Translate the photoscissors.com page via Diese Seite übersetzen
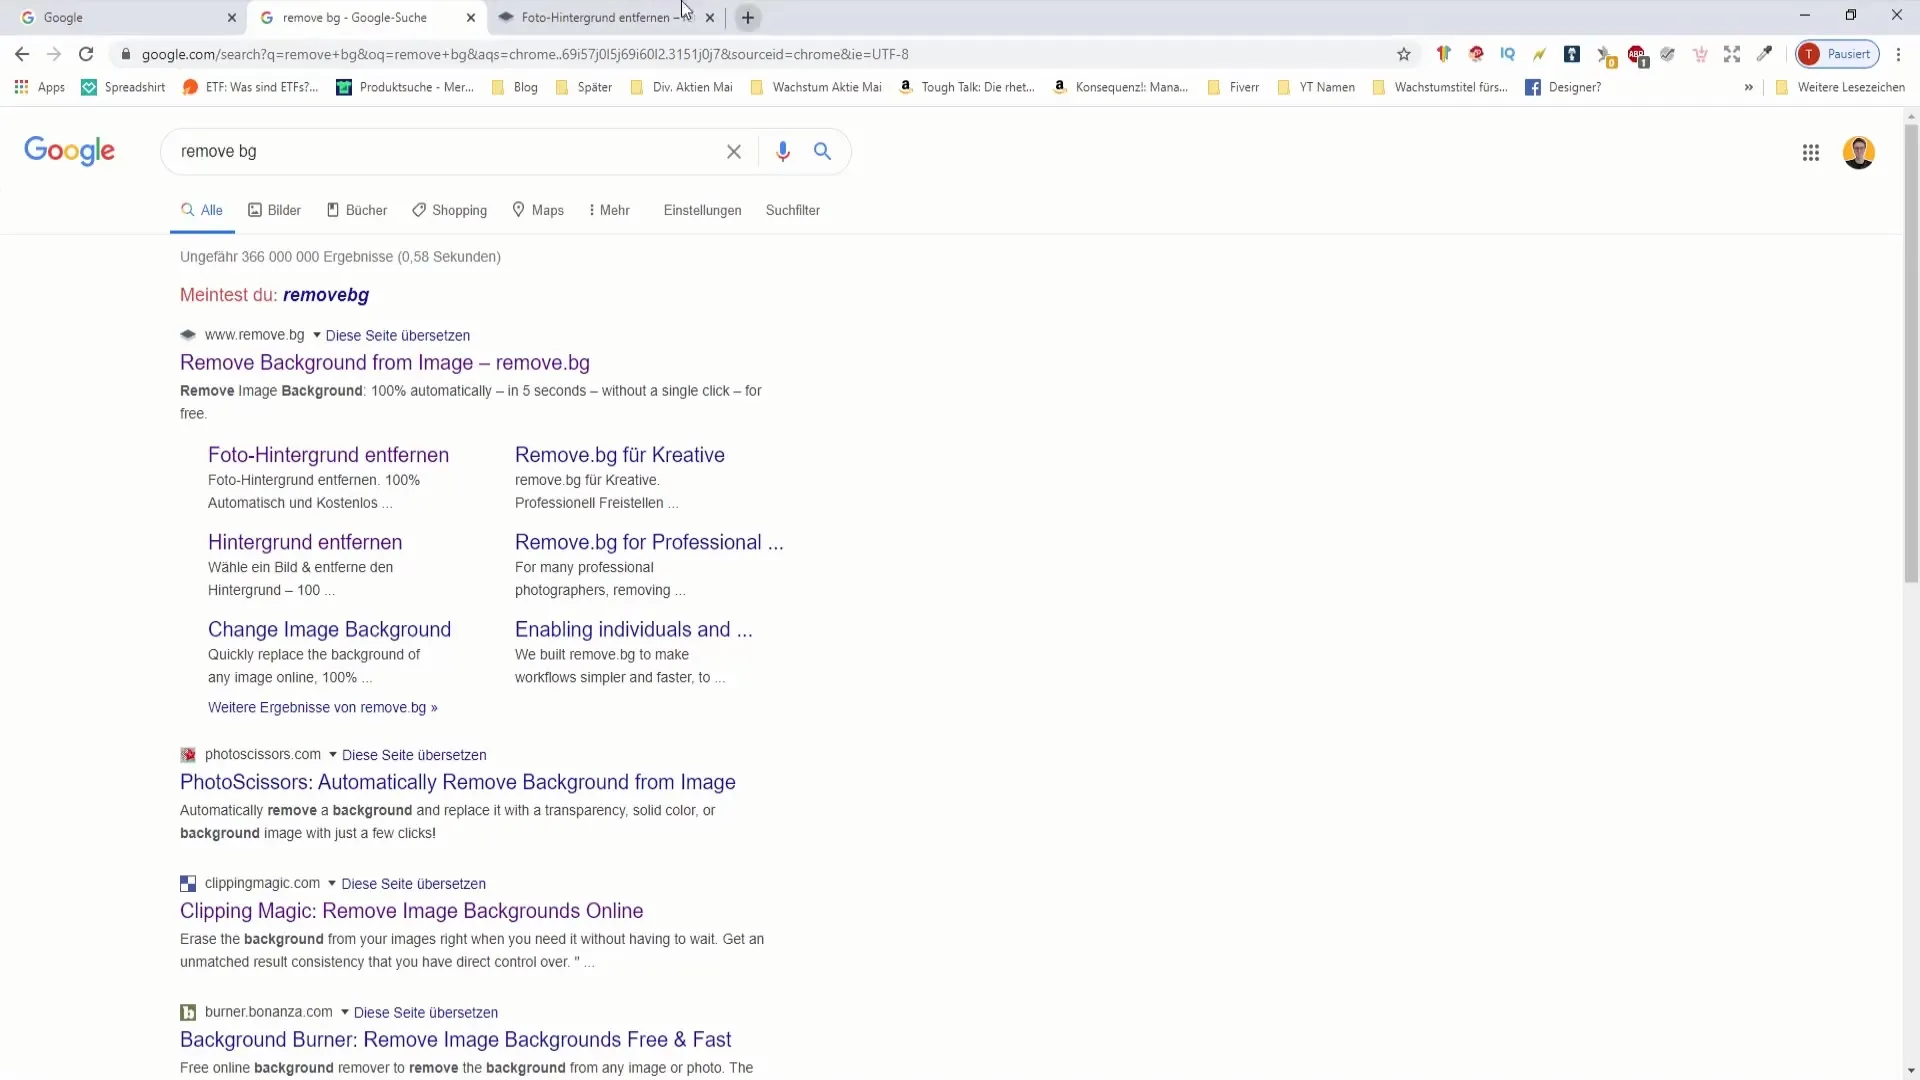Image resolution: width=1920 pixels, height=1080 pixels. point(414,755)
